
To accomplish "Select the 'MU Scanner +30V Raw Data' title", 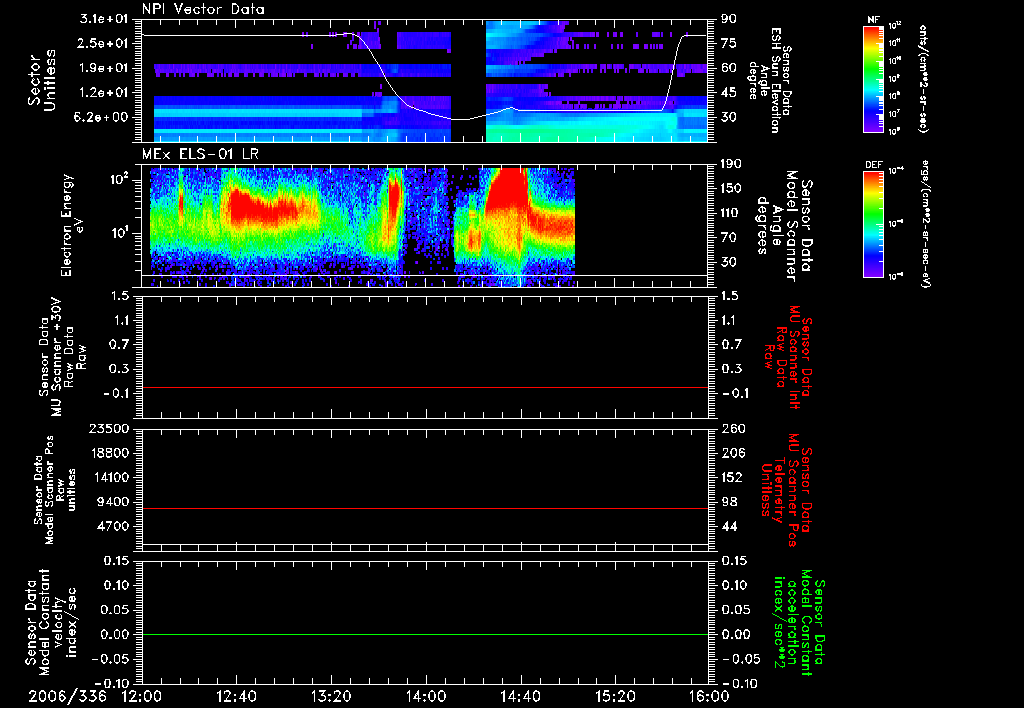I will 63,357.
